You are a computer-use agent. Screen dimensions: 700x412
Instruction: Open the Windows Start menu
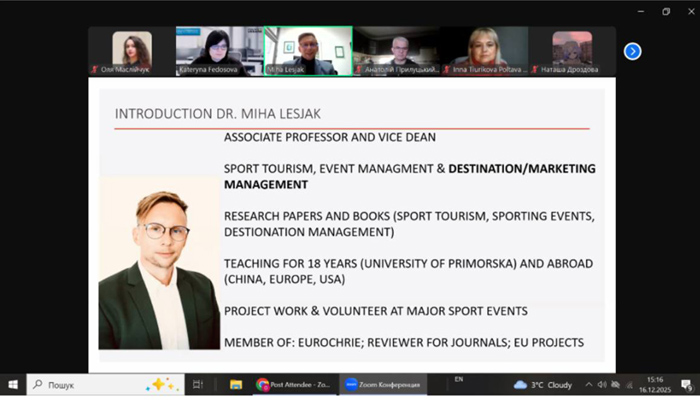[13, 384]
